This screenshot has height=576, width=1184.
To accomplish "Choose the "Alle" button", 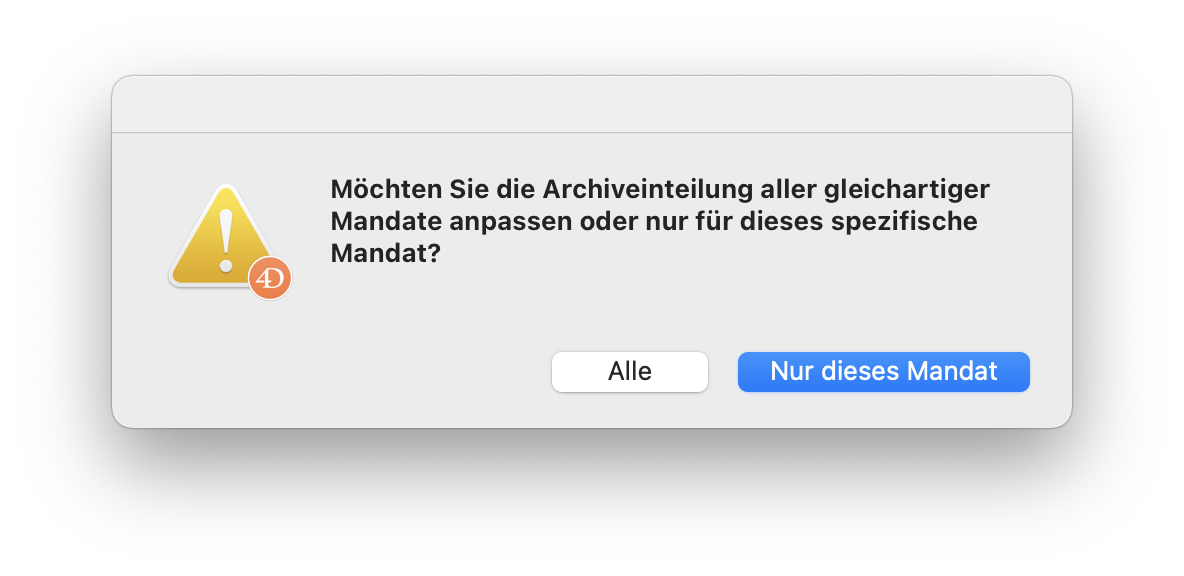I will pos(630,371).
